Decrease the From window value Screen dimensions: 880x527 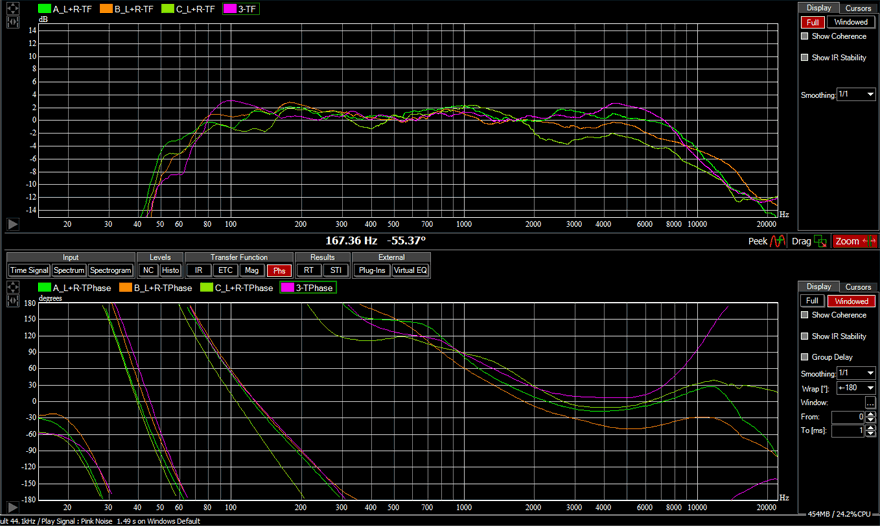[x=870, y=420]
